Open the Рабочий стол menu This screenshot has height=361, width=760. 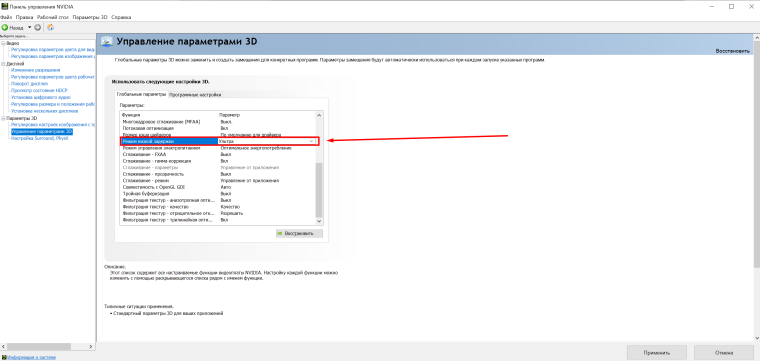[53, 17]
